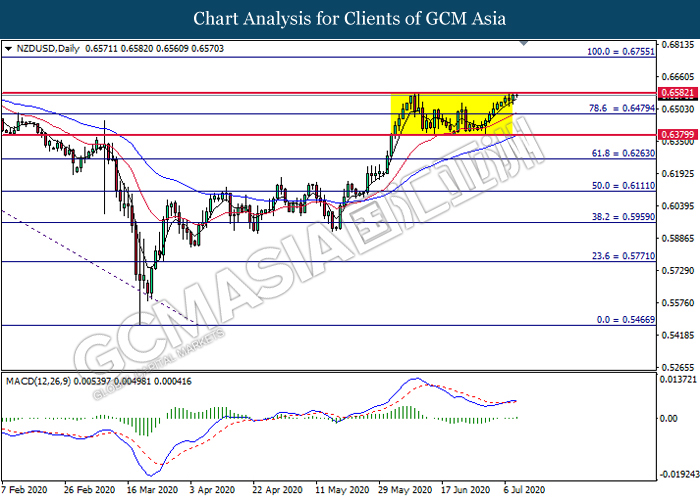
Task: Select the '38.2 = 0.59590' Fibonacci label
Action: click(623, 217)
